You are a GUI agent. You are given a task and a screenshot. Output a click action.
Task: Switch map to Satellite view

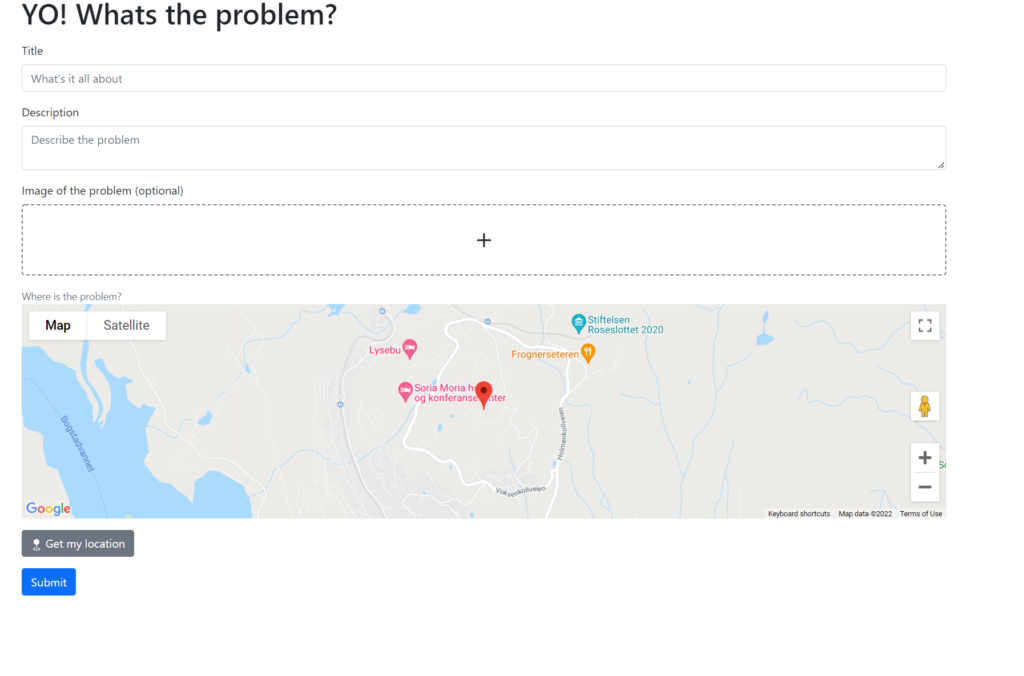[126, 325]
